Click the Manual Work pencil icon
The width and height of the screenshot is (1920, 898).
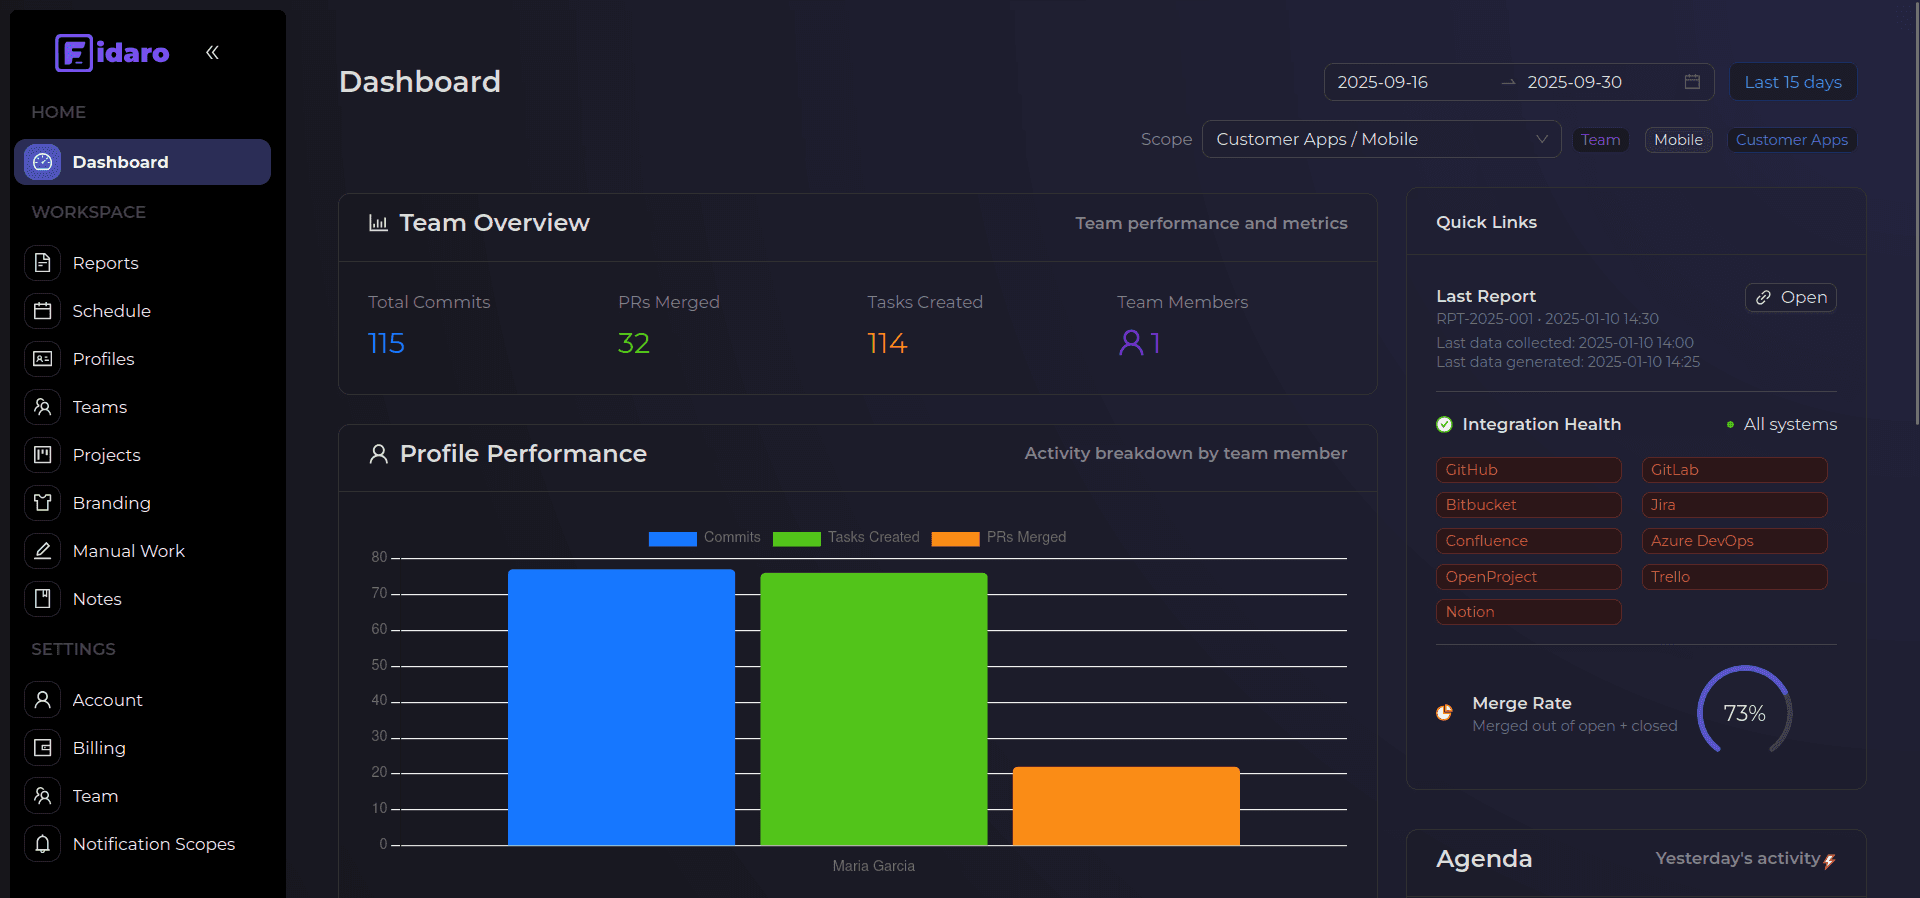pos(42,551)
